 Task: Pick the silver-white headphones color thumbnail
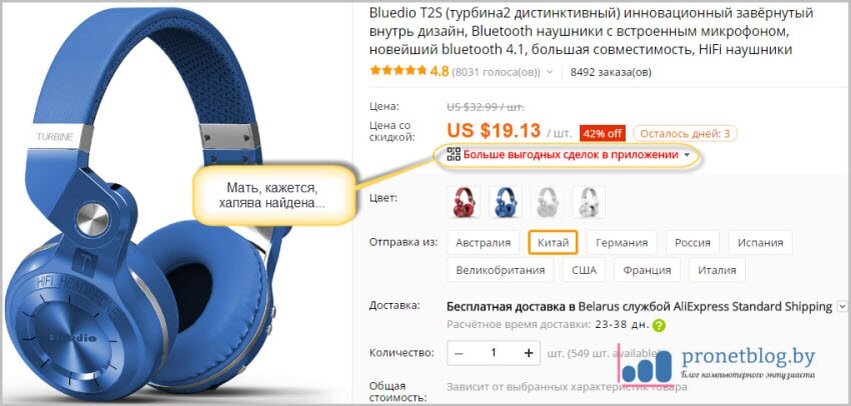pyautogui.click(x=589, y=202)
